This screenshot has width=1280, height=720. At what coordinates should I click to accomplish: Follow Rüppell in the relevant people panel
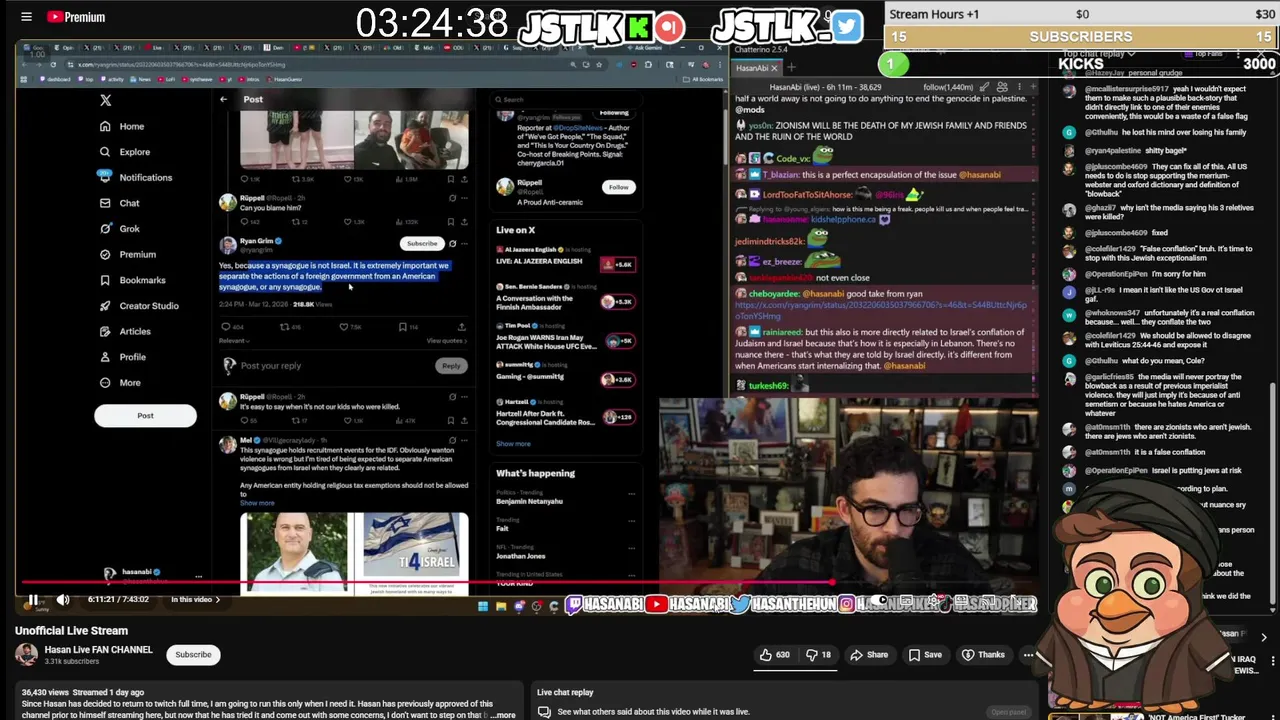619,187
